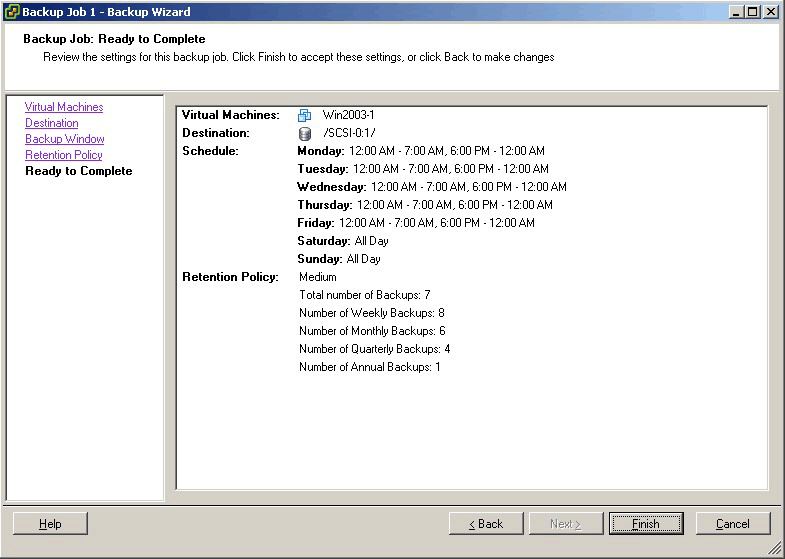Click the /SCSI-0:1/ destination path
Viewport: 785px width, 559px height.
[x=350, y=133]
